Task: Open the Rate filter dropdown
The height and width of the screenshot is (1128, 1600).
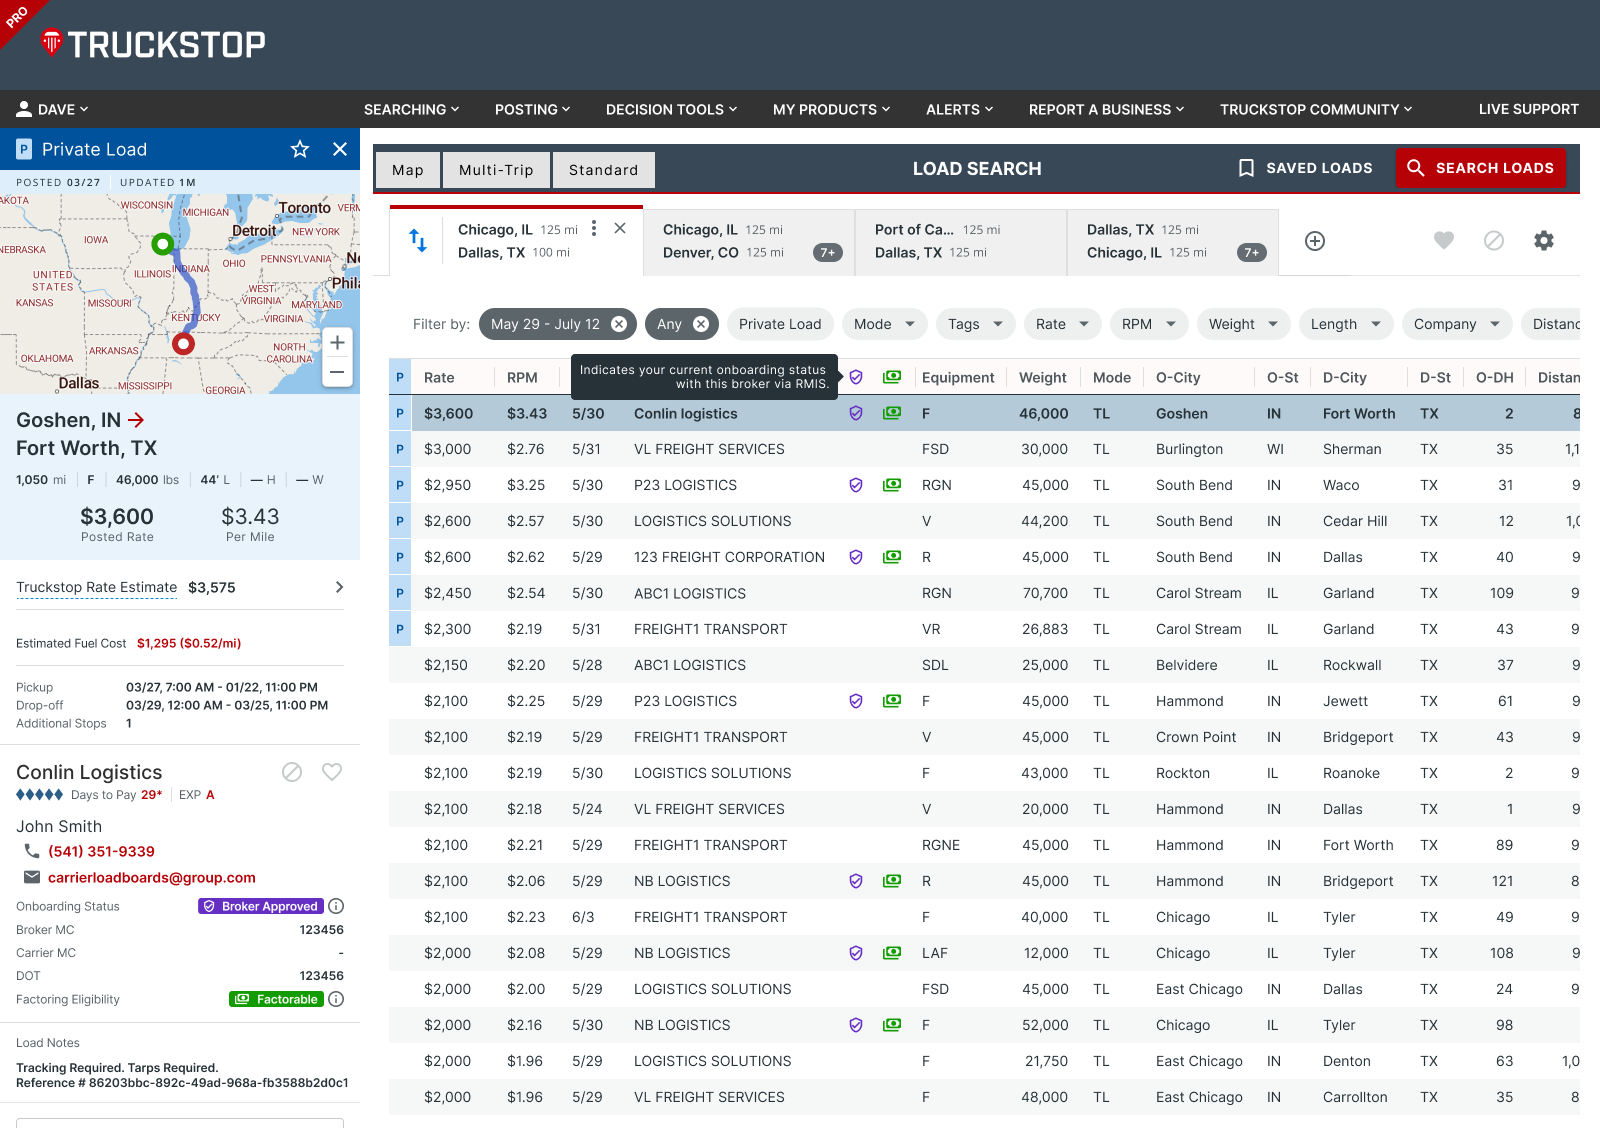Action: 1062,324
